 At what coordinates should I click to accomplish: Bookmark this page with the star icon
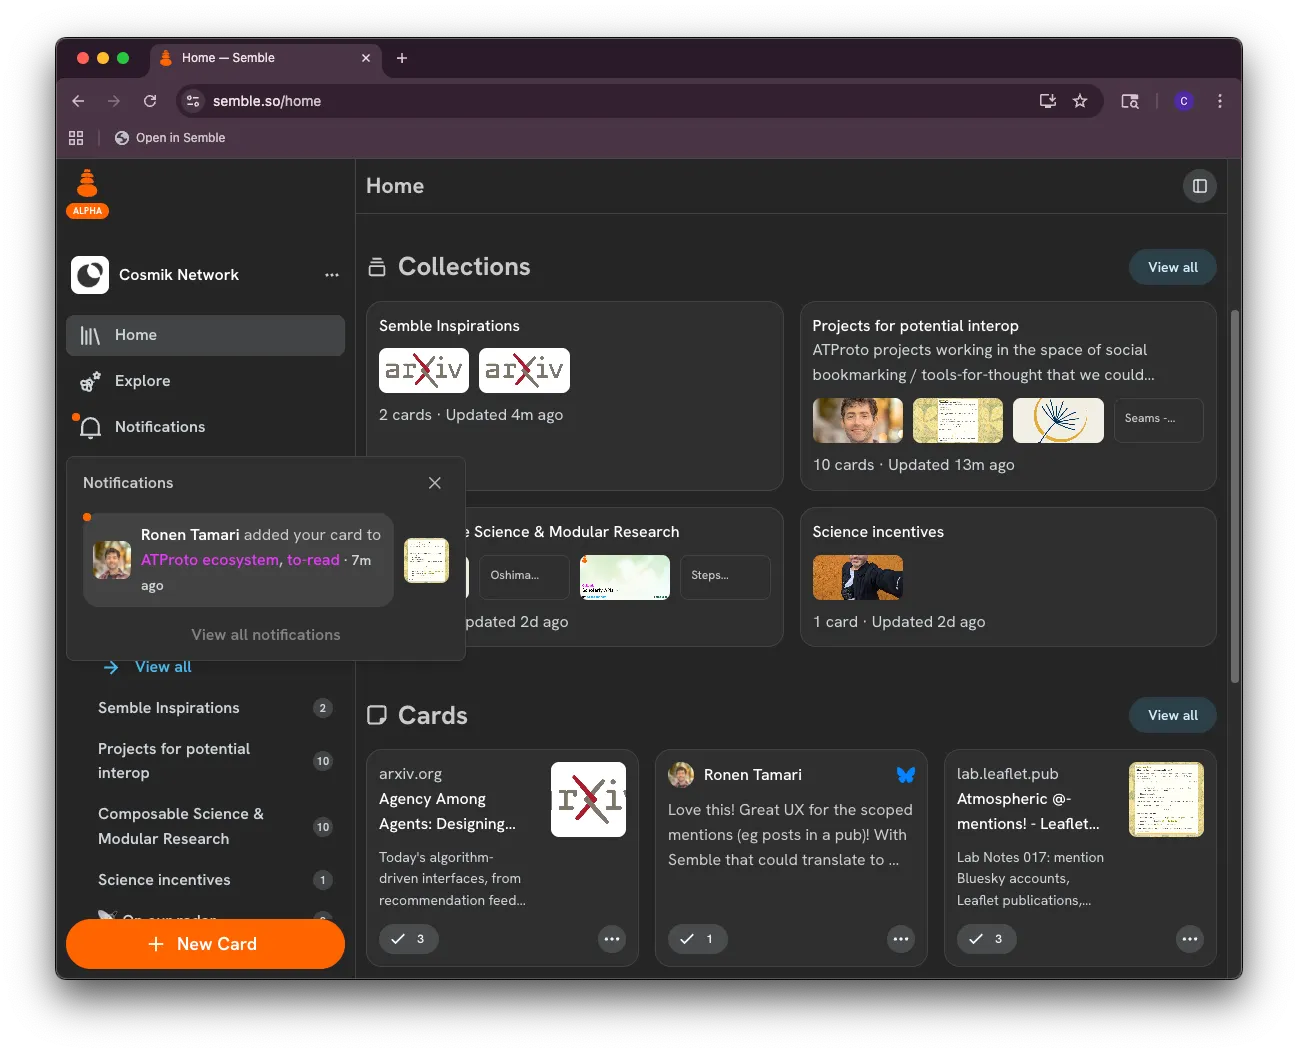click(x=1080, y=101)
